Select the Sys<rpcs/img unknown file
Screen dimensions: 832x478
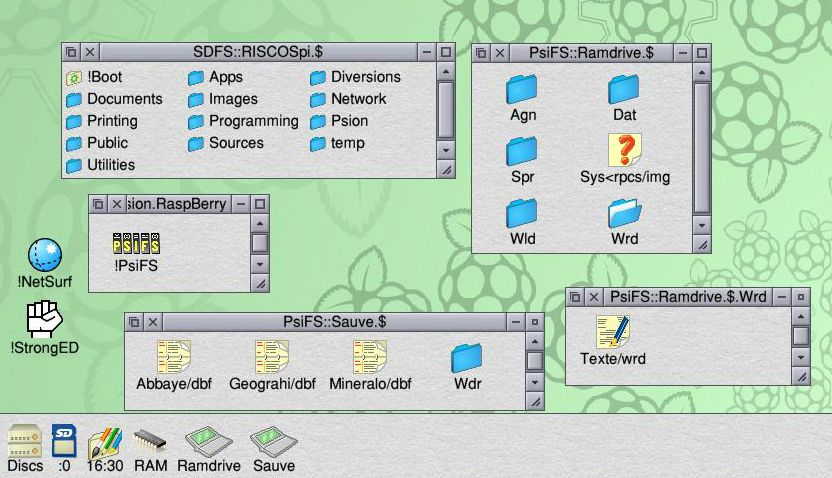click(625, 159)
